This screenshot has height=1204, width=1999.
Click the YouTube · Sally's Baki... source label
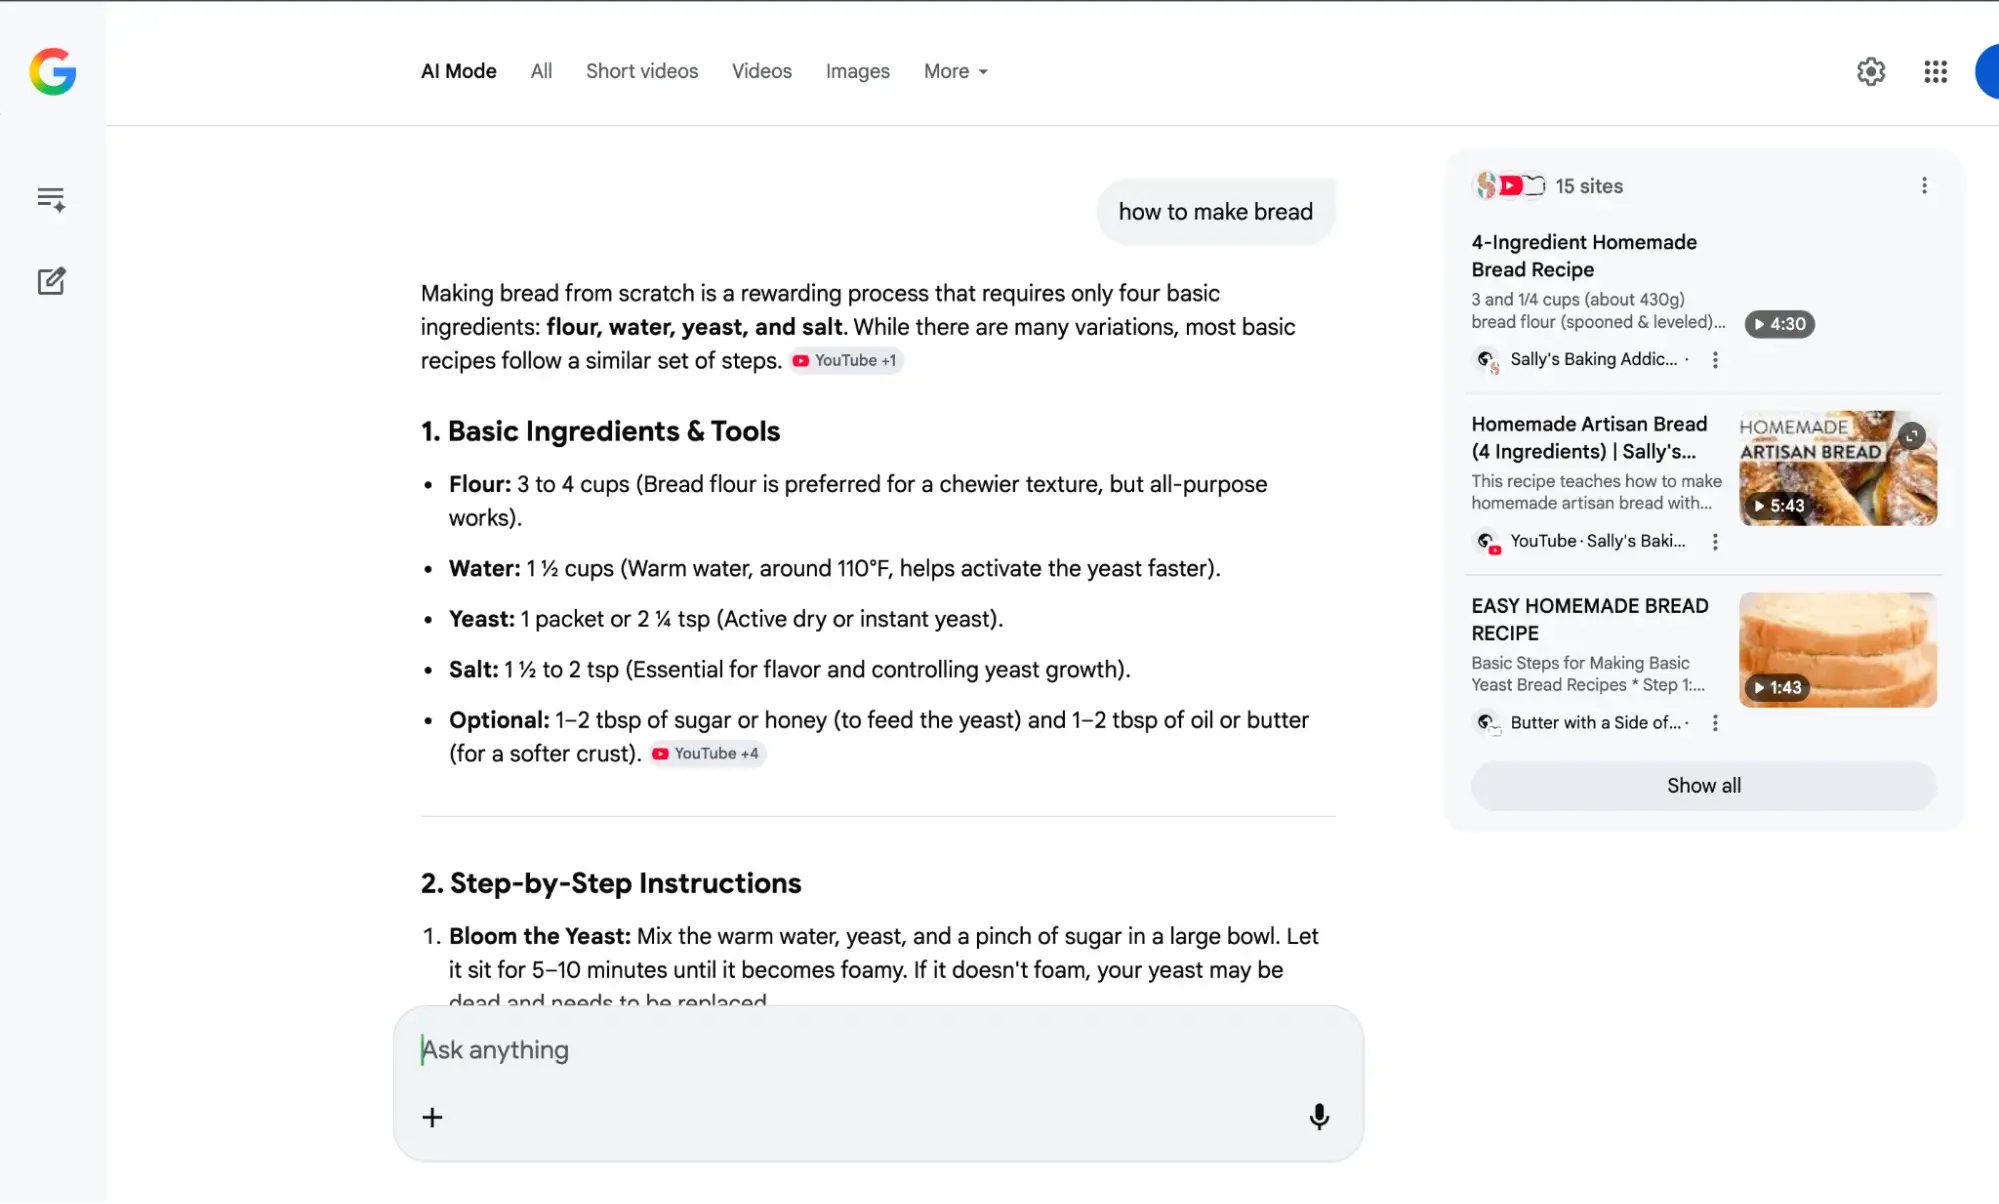1598,542
